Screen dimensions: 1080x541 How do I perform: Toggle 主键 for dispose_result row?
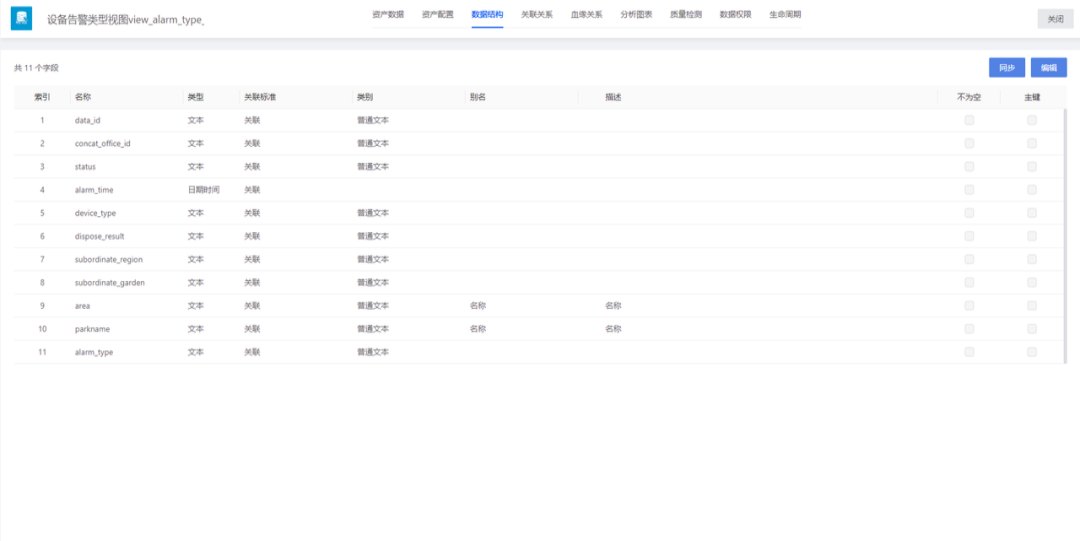pos(1032,236)
